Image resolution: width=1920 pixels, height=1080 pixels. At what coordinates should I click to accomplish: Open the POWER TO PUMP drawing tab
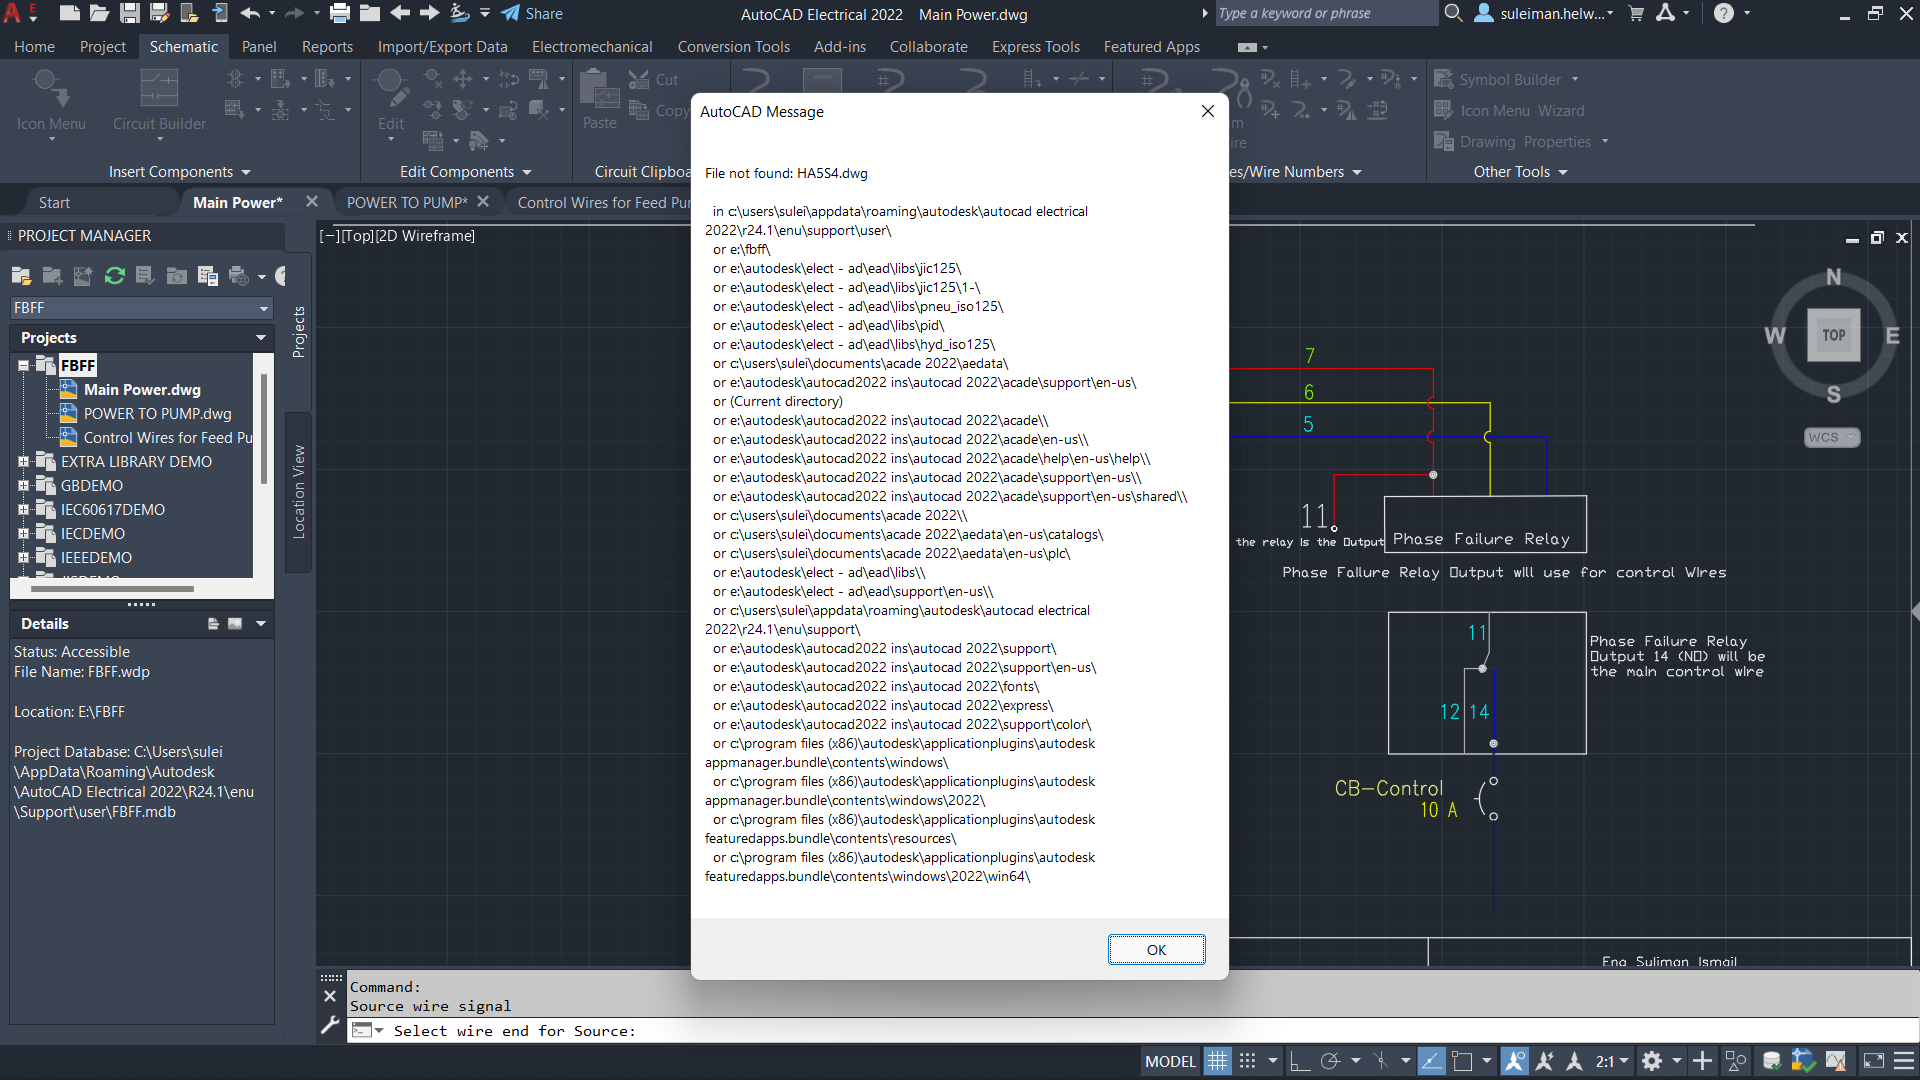(407, 202)
